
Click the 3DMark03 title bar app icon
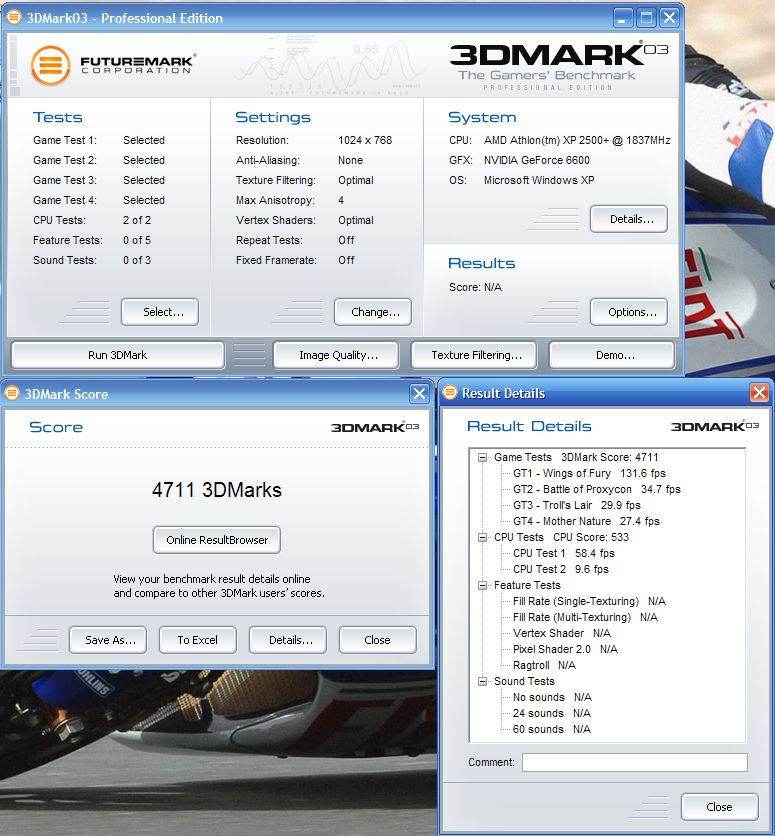pos(14,18)
